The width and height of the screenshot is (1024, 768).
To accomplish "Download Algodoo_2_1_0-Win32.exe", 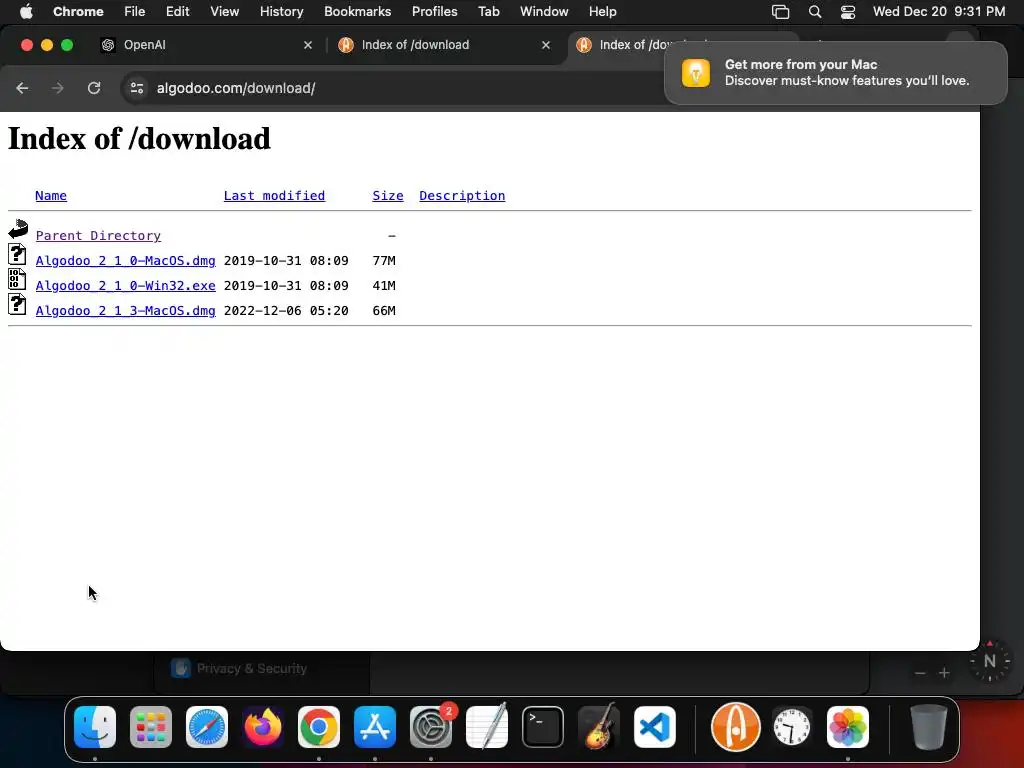I will click(x=125, y=285).
